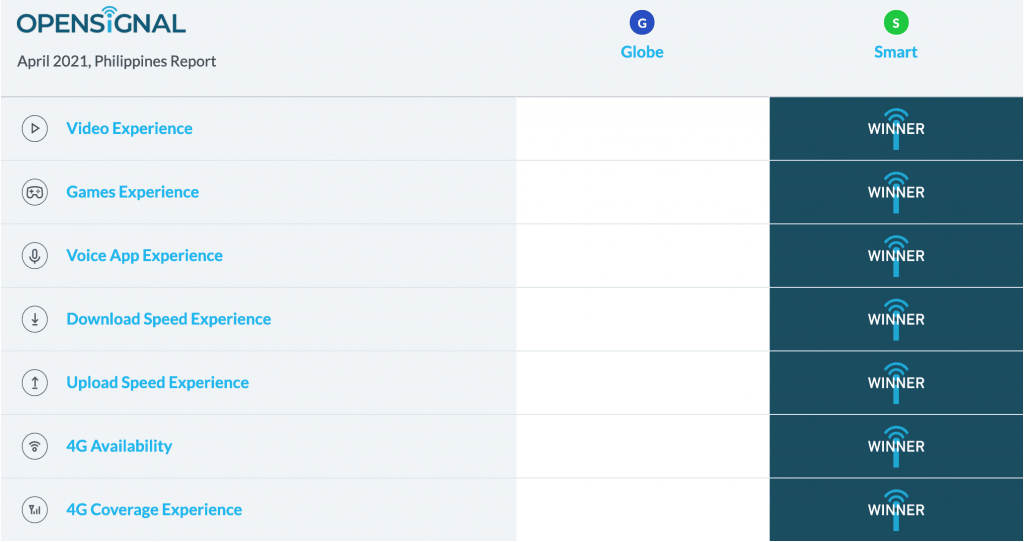Open the Video Experience link
The image size is (1024, 542).
pyautogui.click(x=129, y=129)
